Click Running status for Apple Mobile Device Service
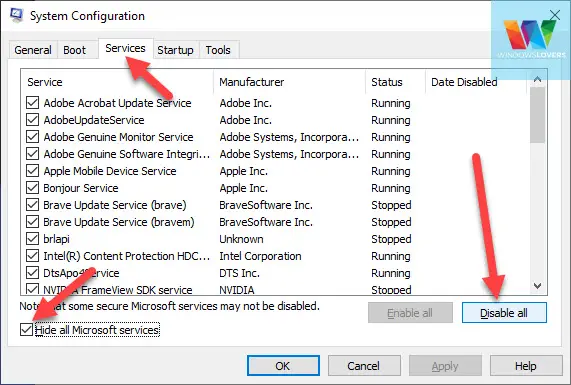 pyautogui.click(x=391, y=171)
